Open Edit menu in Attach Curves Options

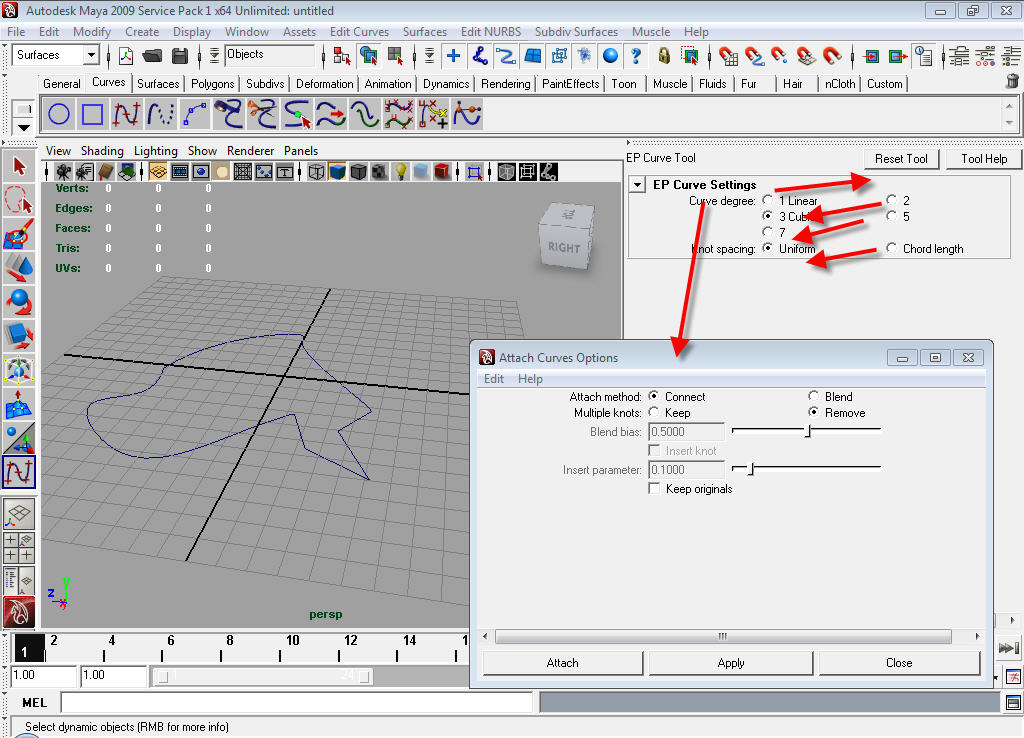pos(494,379)
